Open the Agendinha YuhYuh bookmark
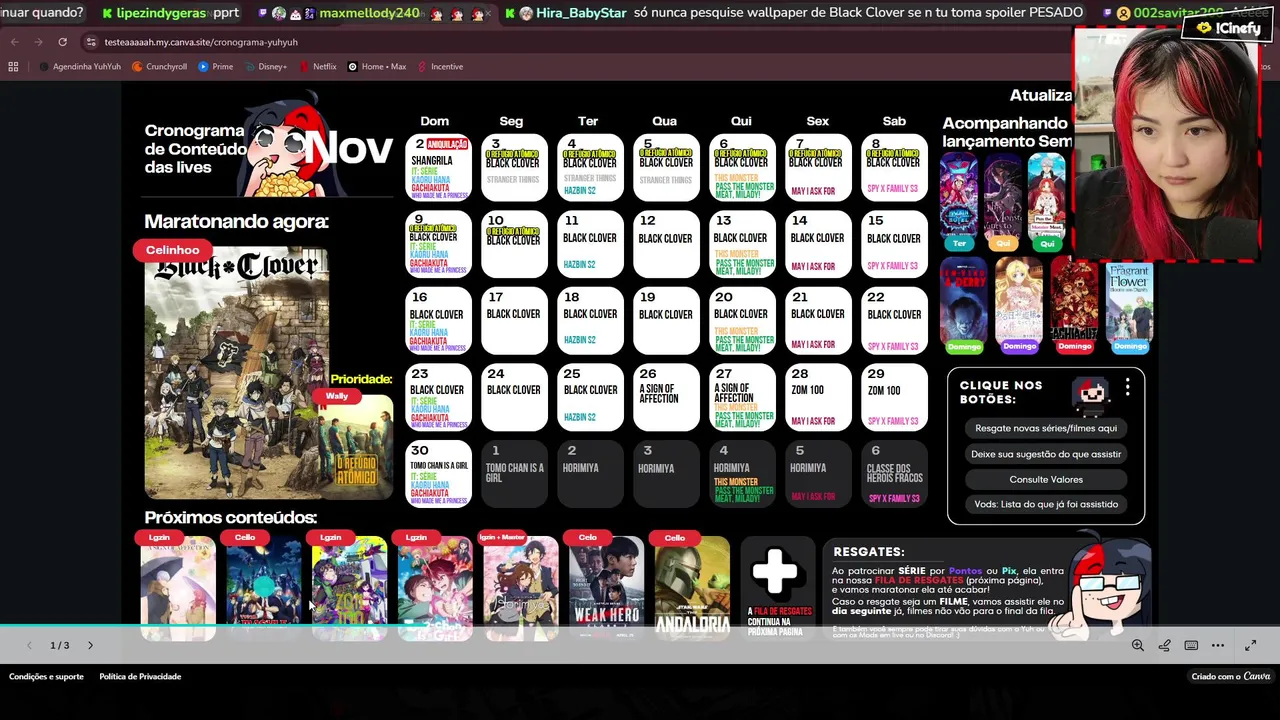The image size is (1280, 720). [x=79, y=67]
